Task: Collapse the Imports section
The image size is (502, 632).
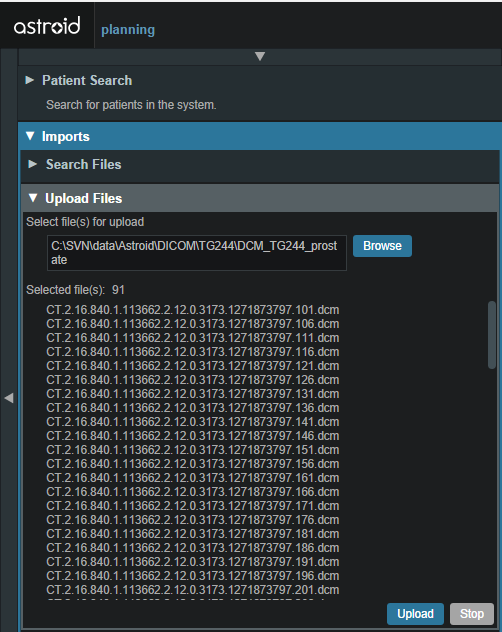Action: click(30, 136)
